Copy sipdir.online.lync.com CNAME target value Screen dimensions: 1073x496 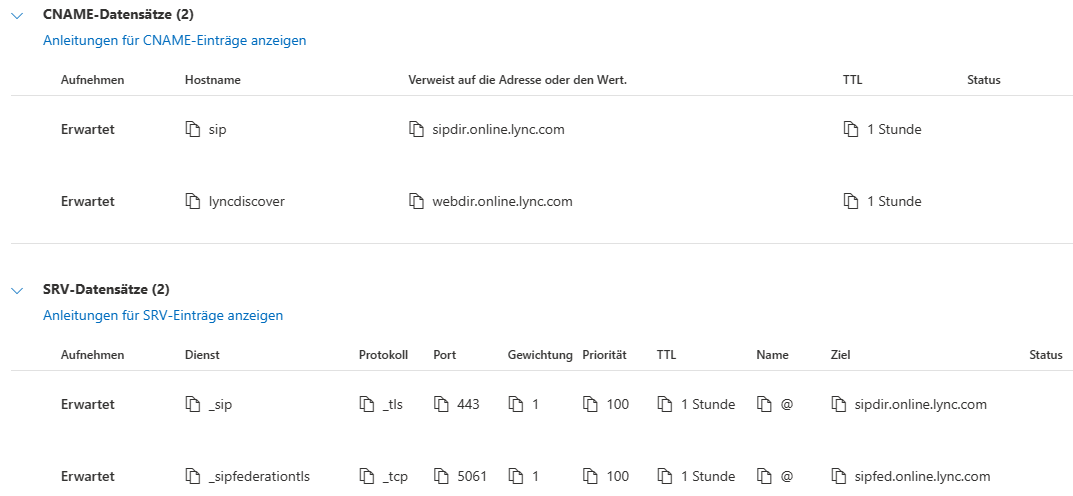click(417, 130)
